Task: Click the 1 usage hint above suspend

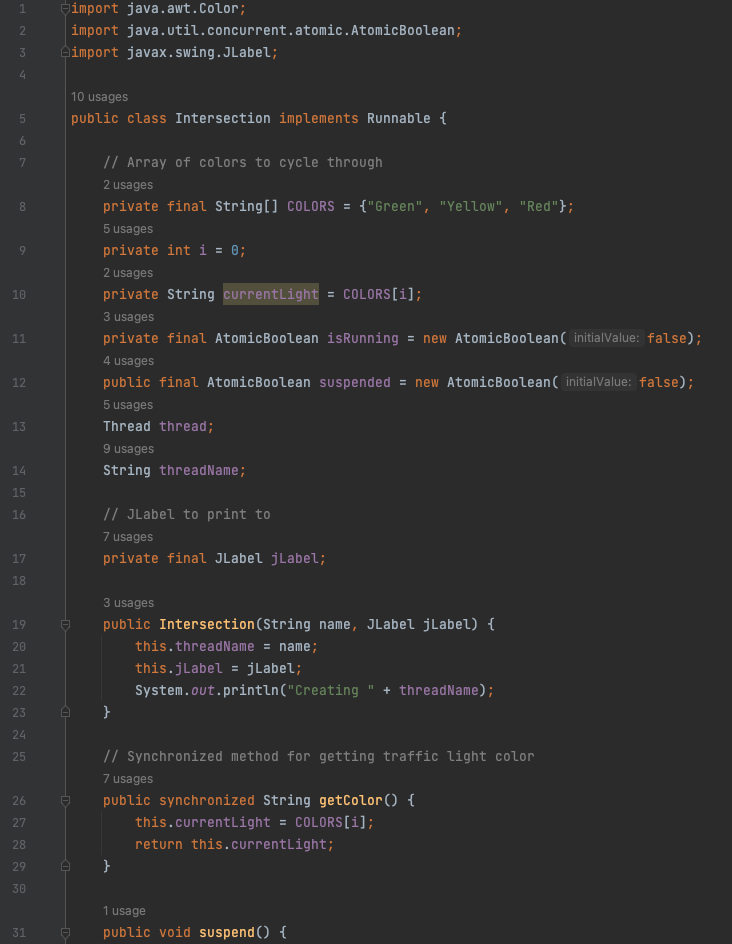Action: pyautogui.click(x=124, y=911)
